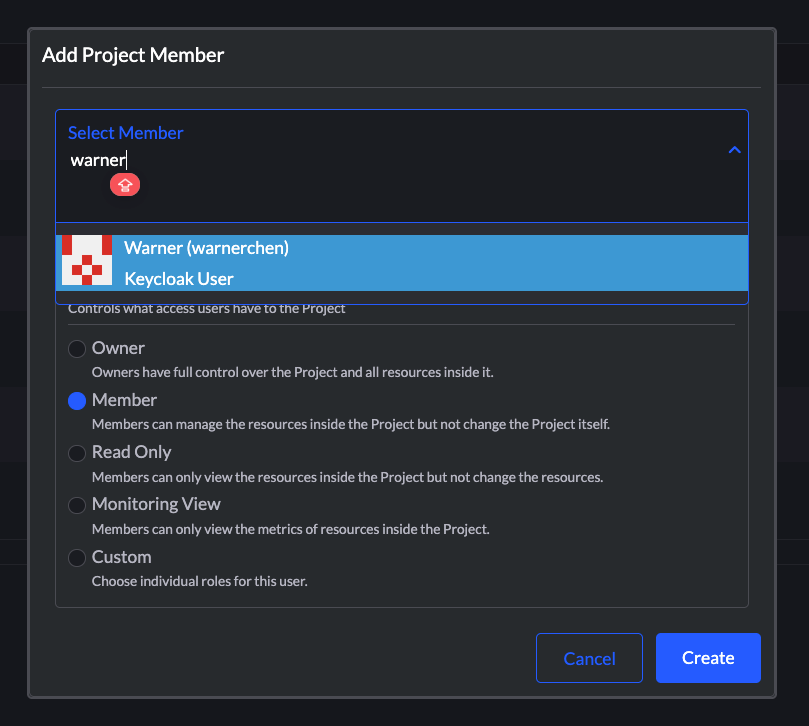This screenshot has width=809, height=726.
Task: Click the Select Member field label
Action: point(126,133)
